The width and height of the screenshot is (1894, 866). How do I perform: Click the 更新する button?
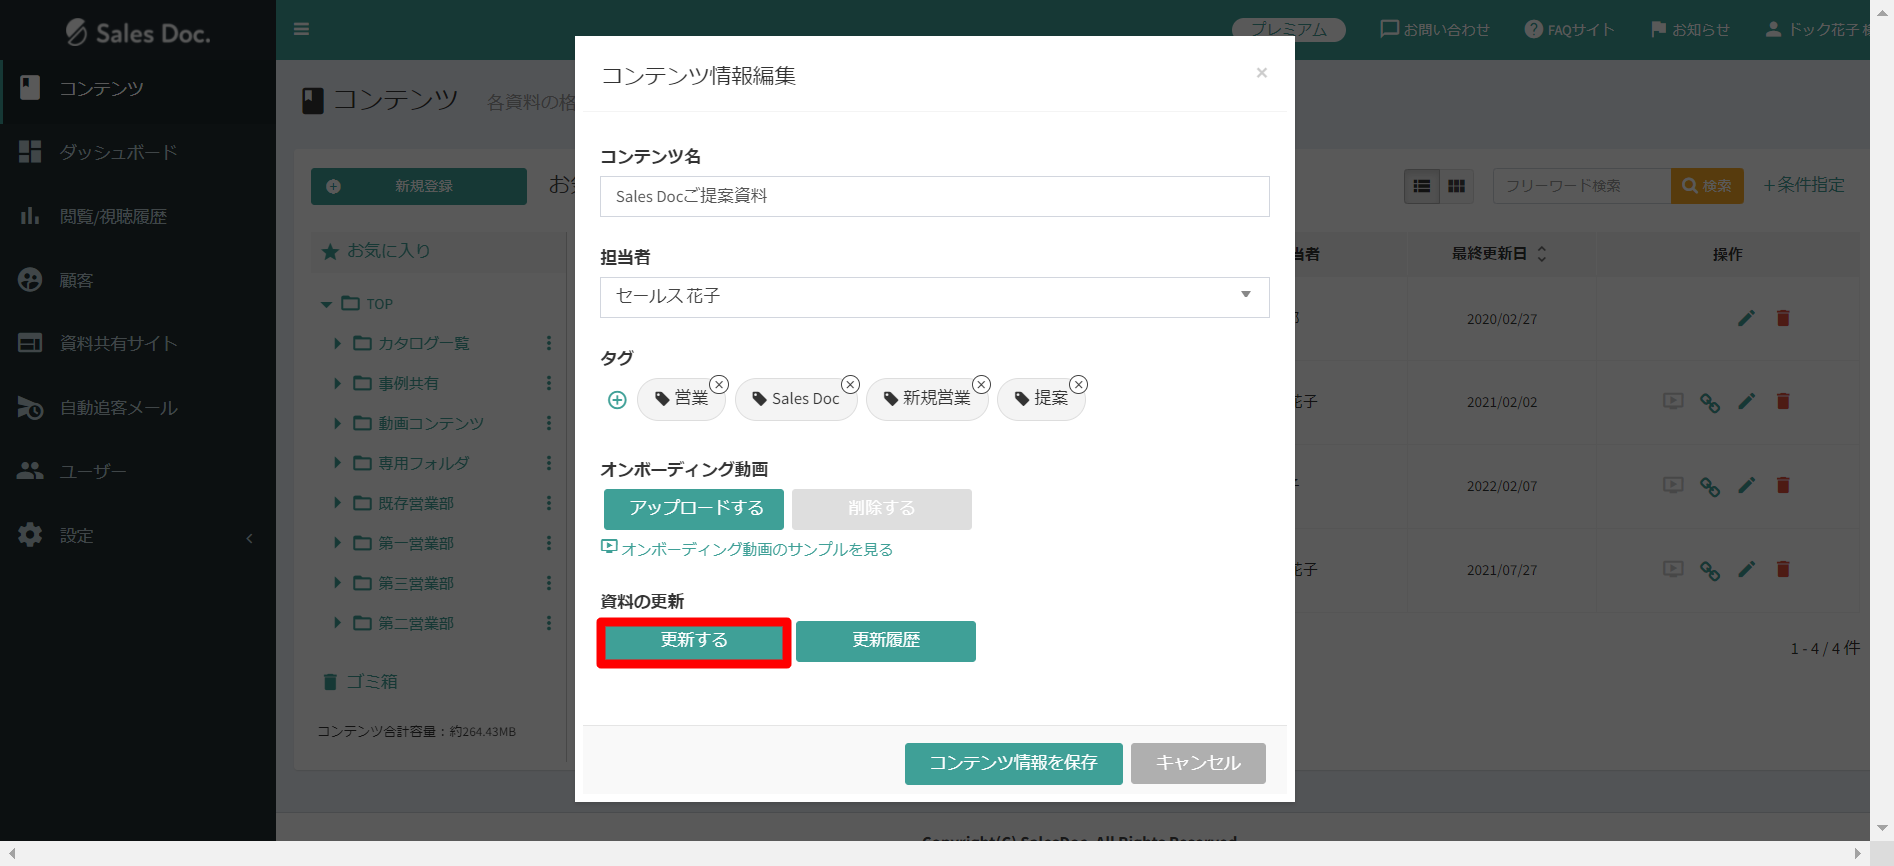[x=693, y=641]
